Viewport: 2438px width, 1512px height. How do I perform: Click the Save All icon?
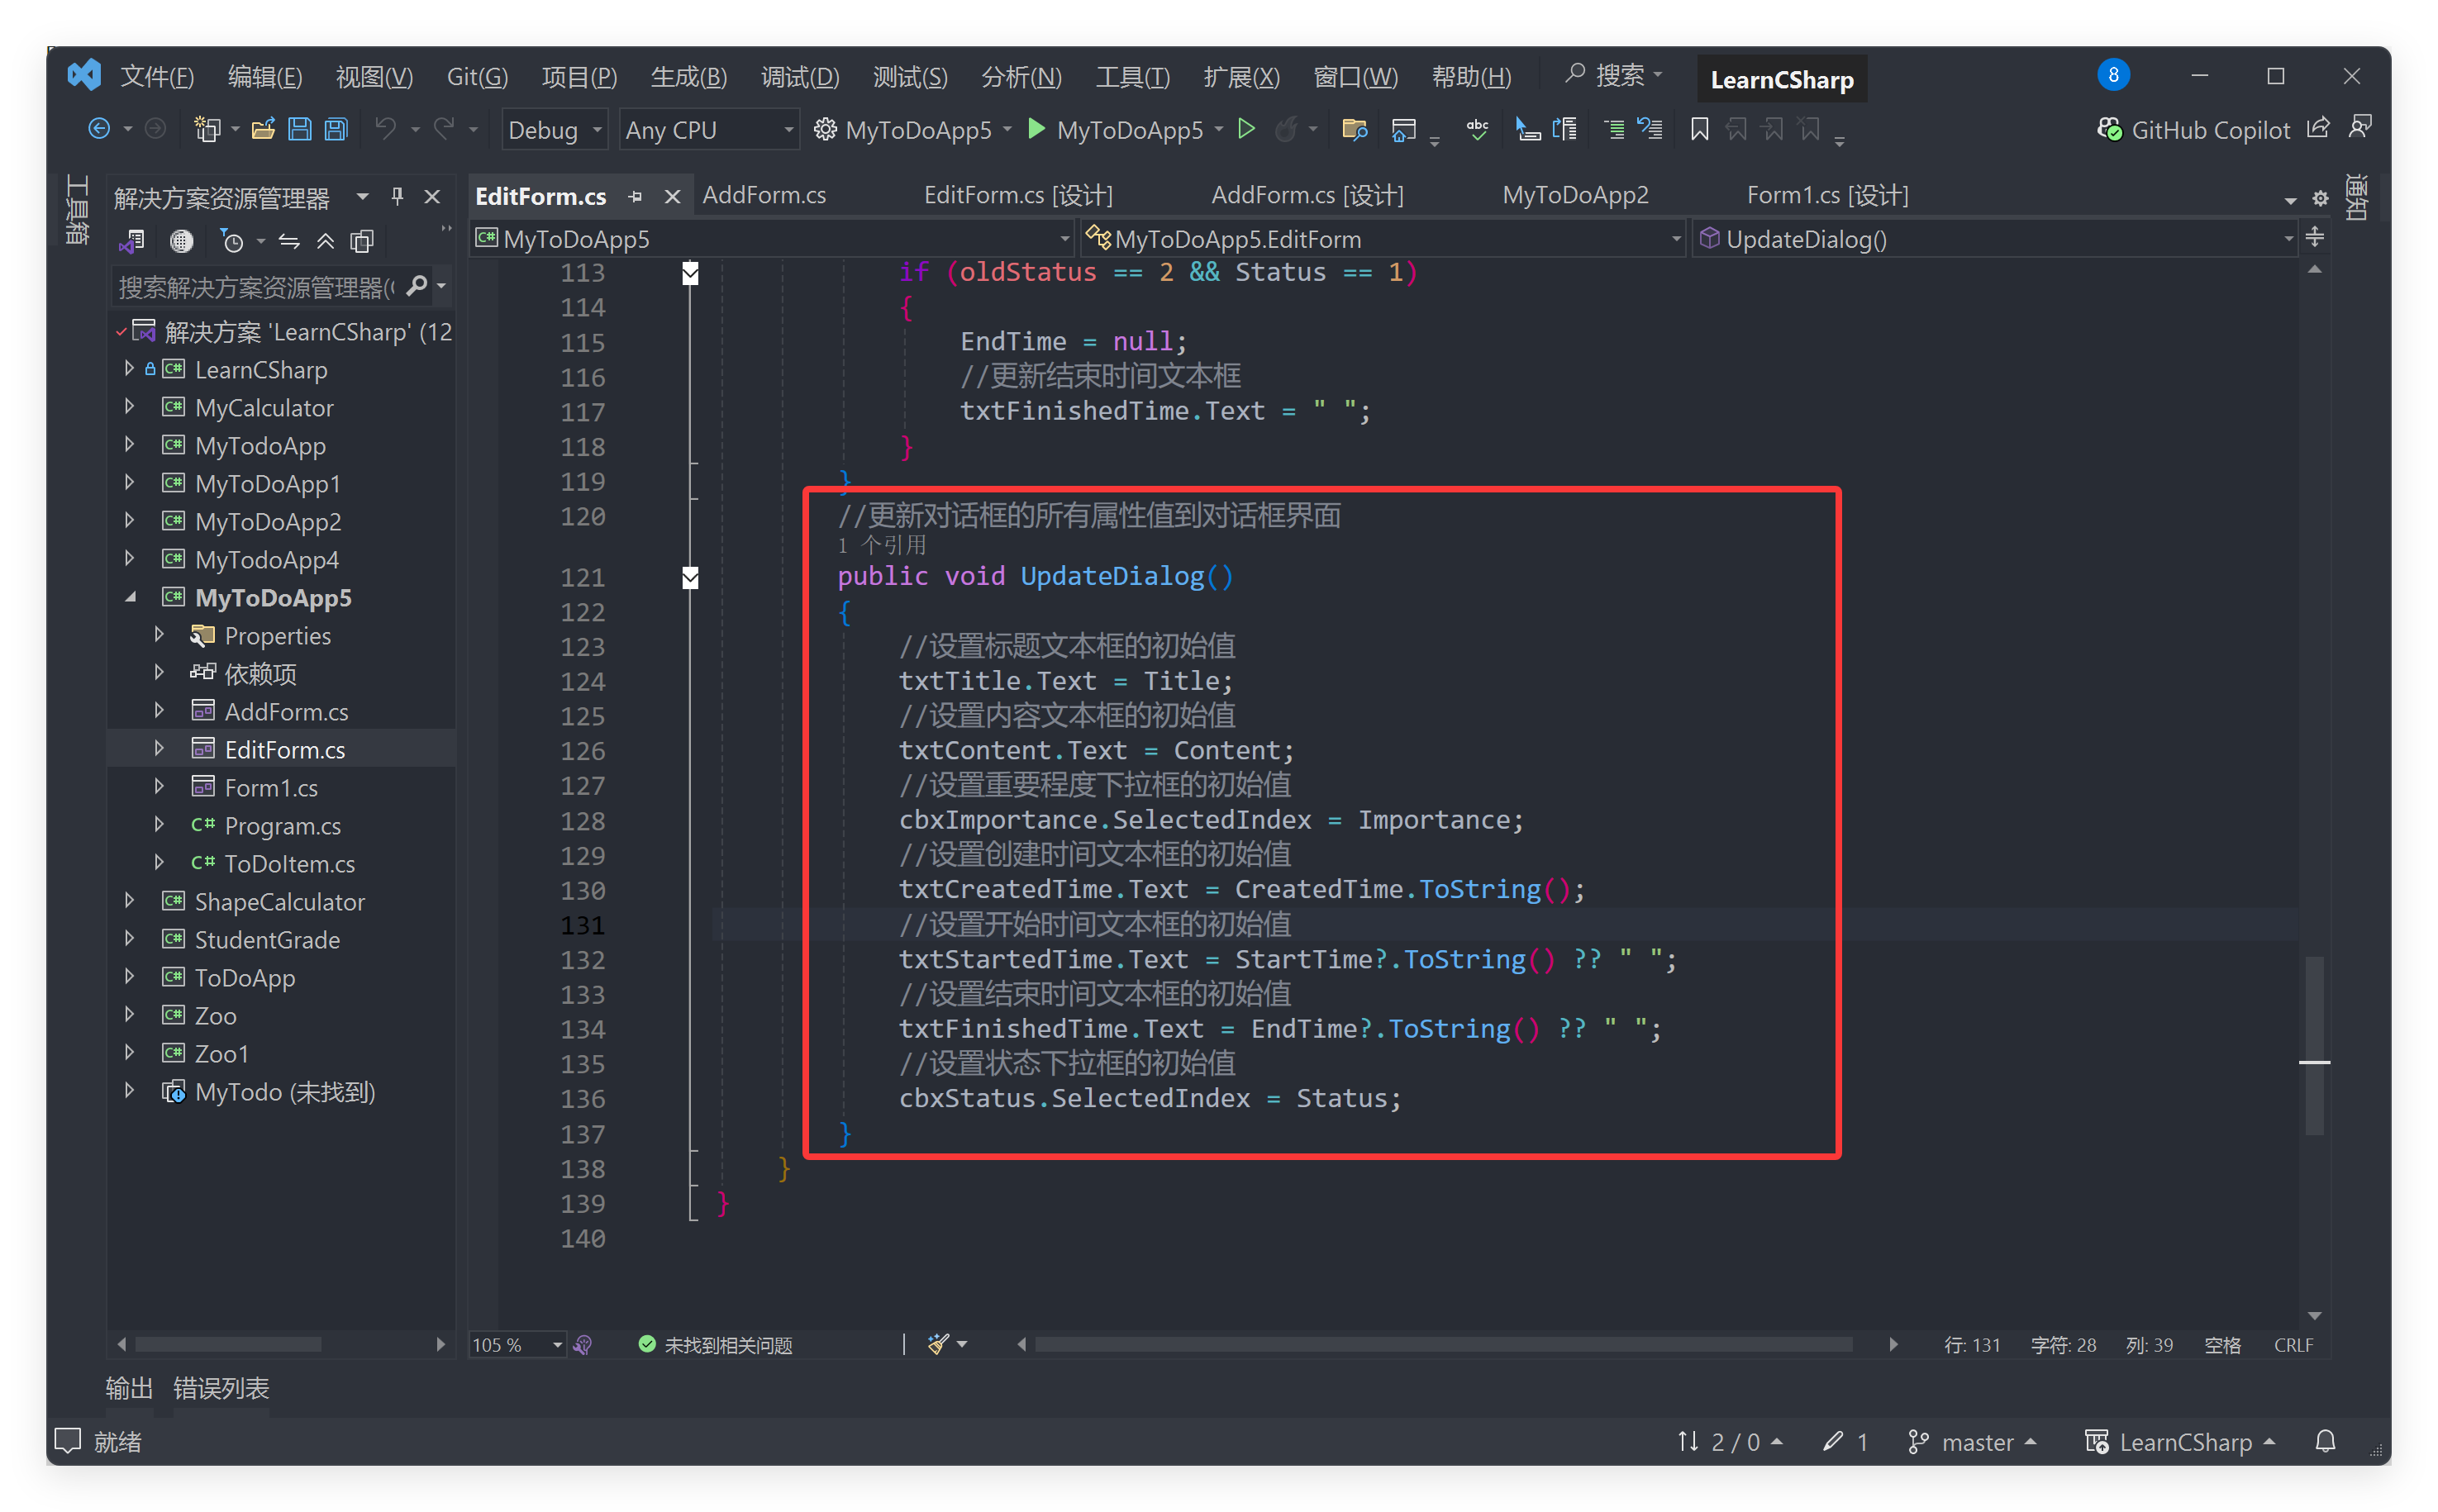click(x=336, y=129)
